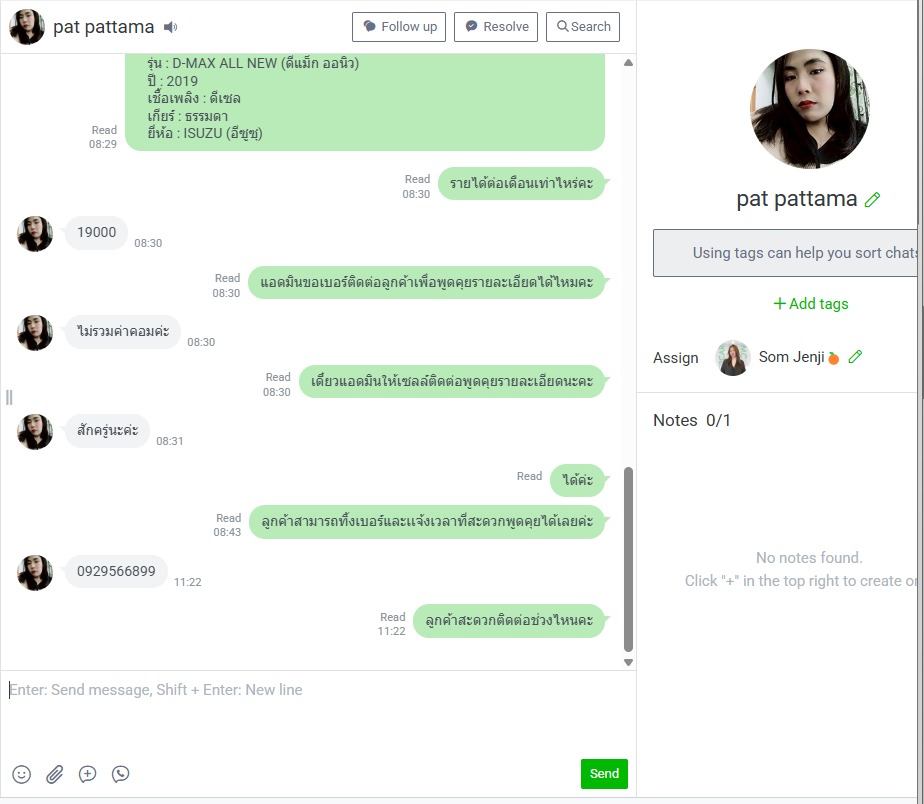The width and height of the screenshot is (924, 804).
Task: Edit the Som Jenji assignee pencil
Action: click(x=855, y=357)
